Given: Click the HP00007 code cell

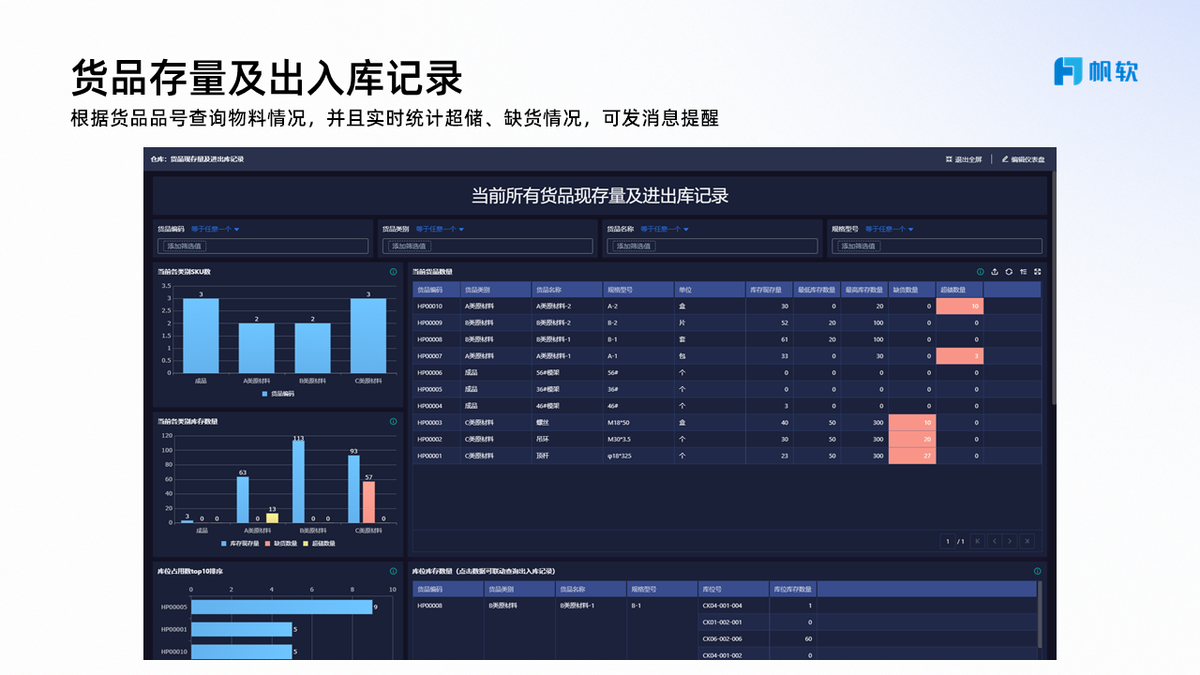Looking at the screenshot, I should (436, 356).
